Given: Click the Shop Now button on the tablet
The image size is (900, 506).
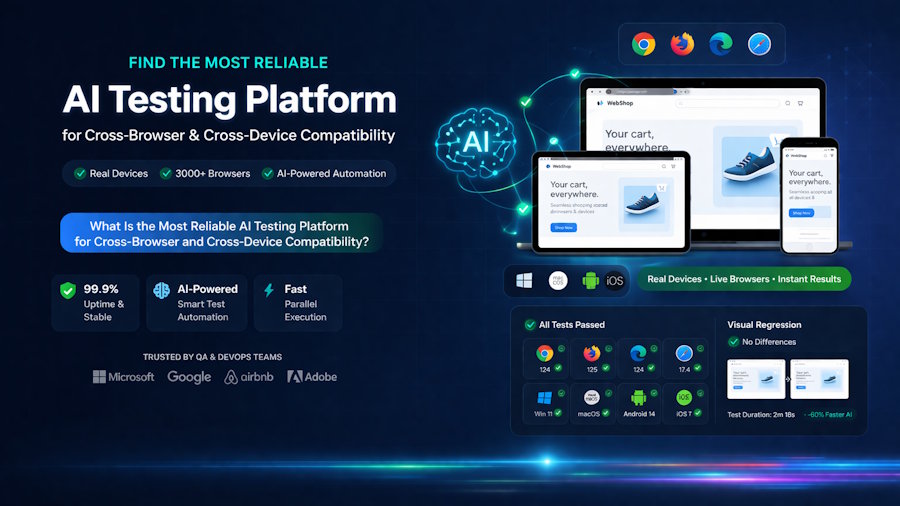Looking at the screenshot, I should tap(564, 228).
